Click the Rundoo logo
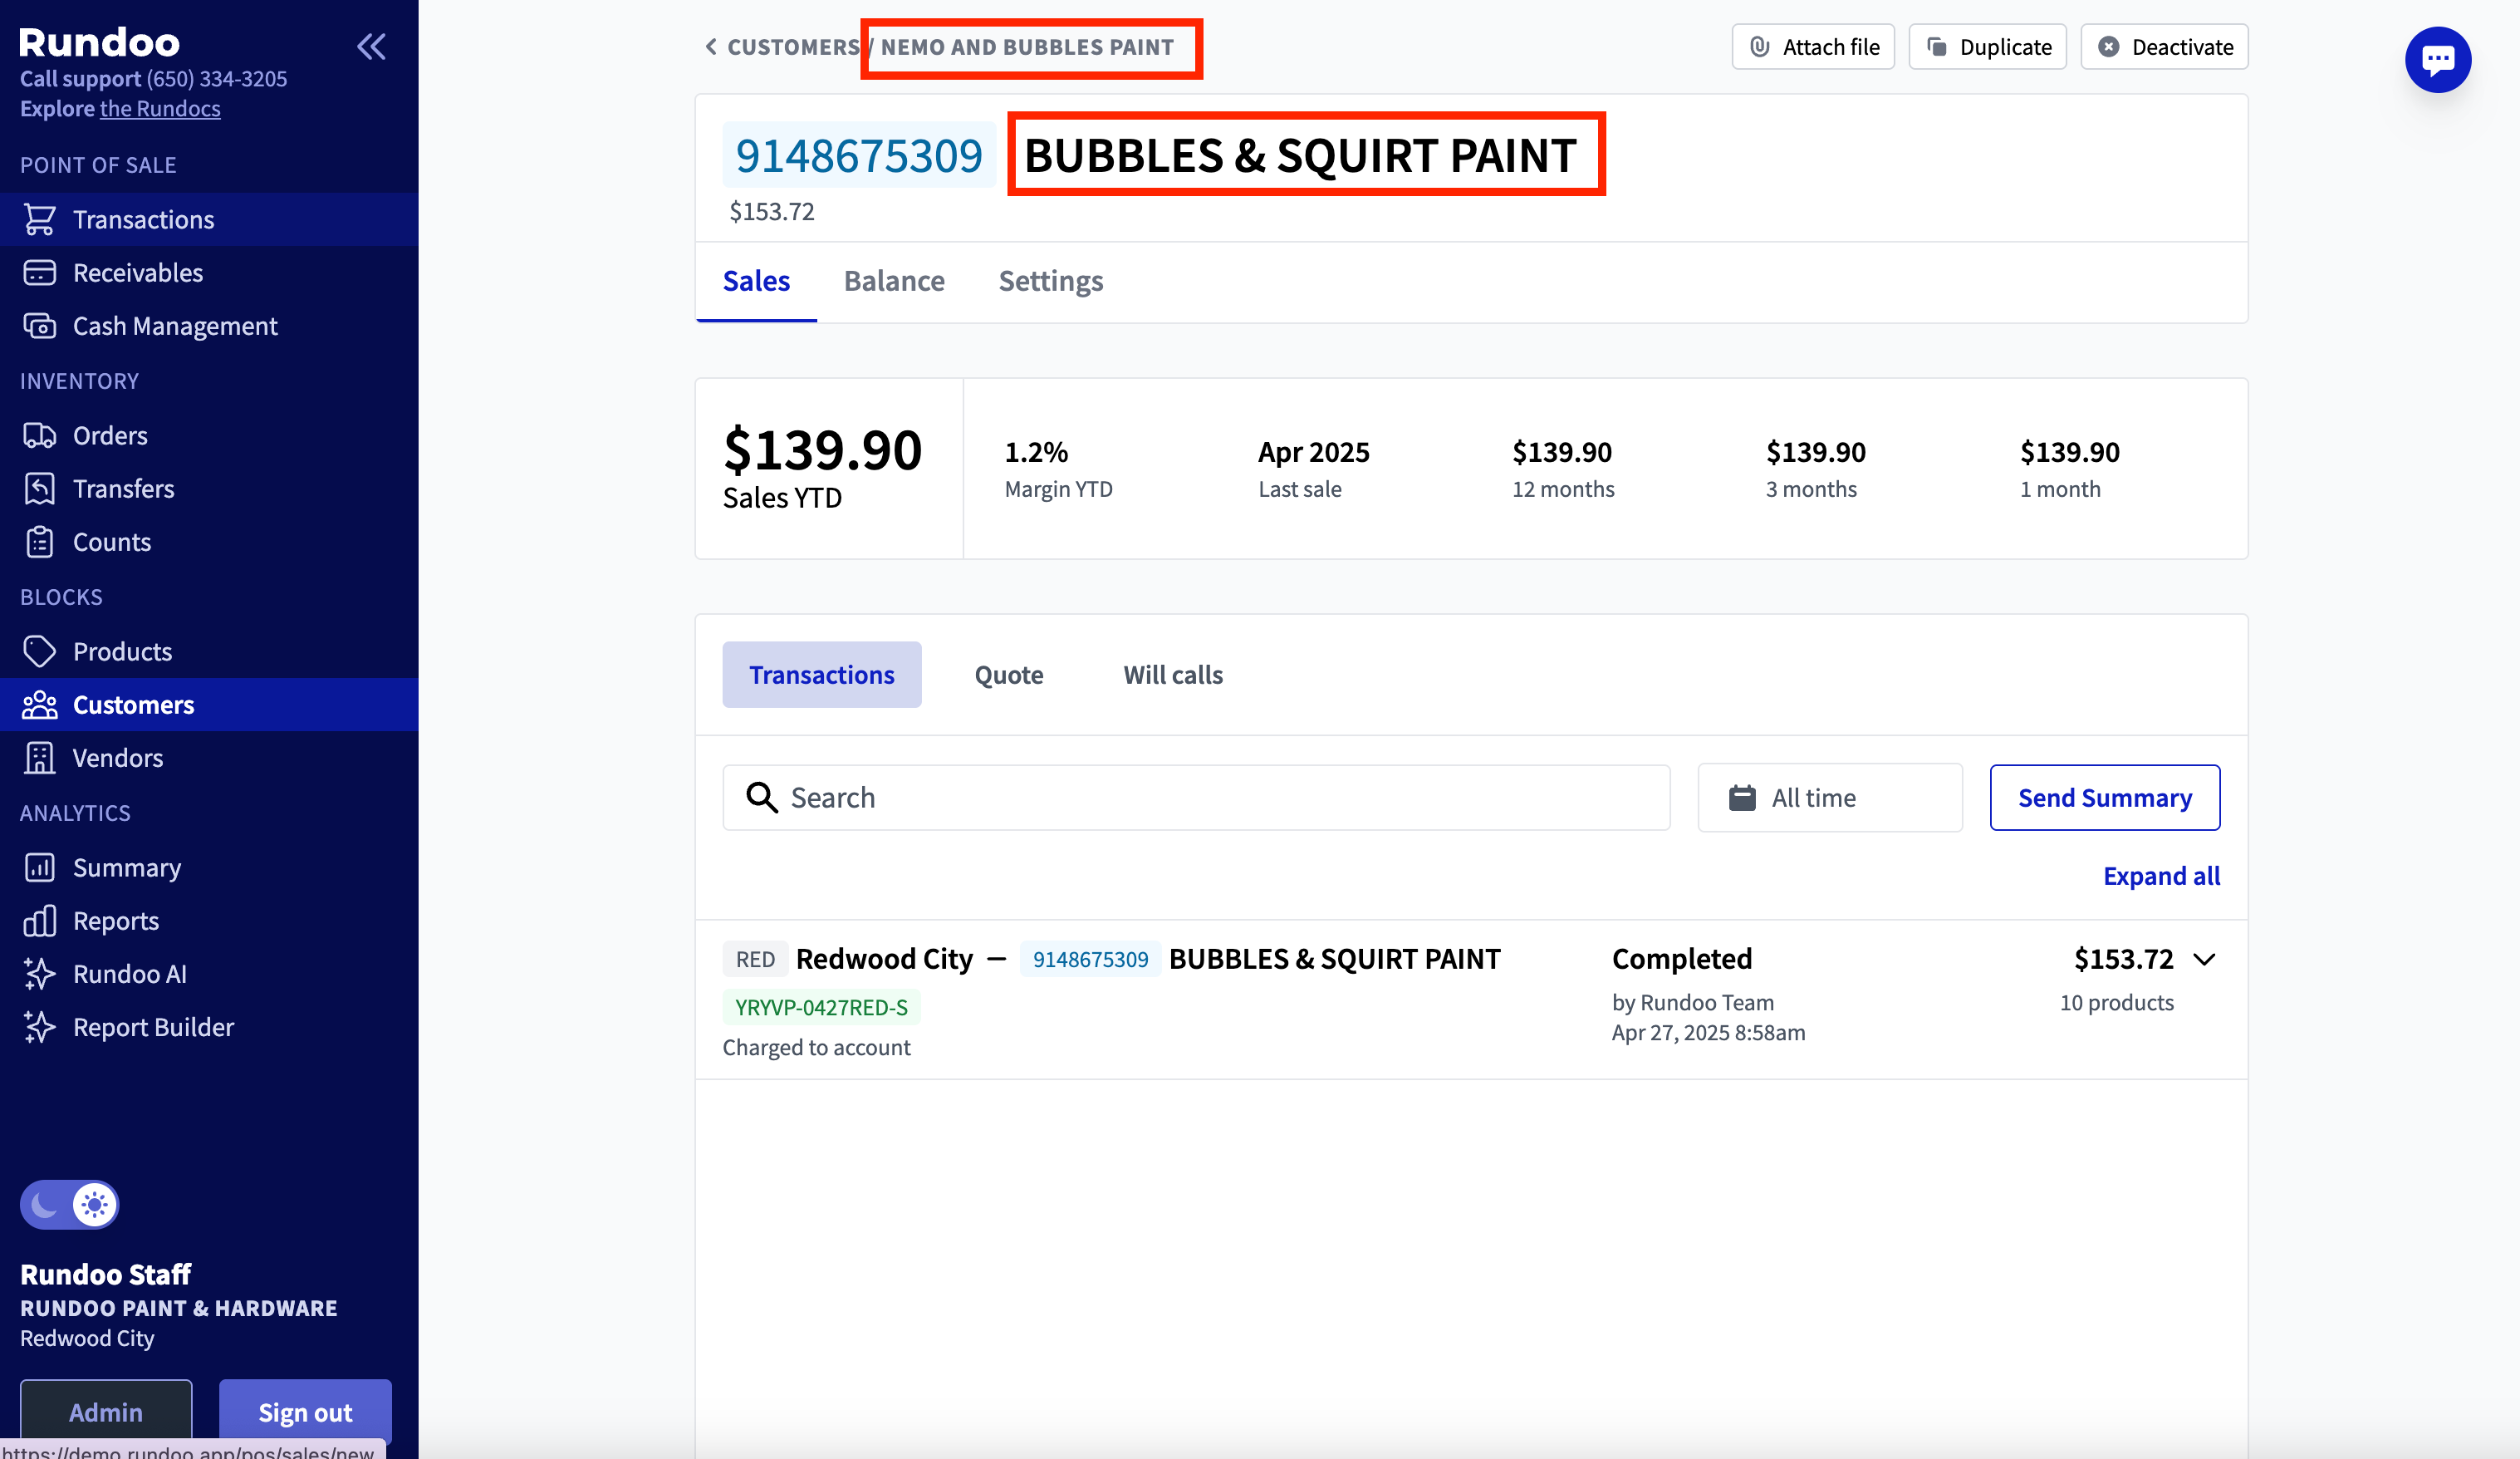 (x=99, y=42)
